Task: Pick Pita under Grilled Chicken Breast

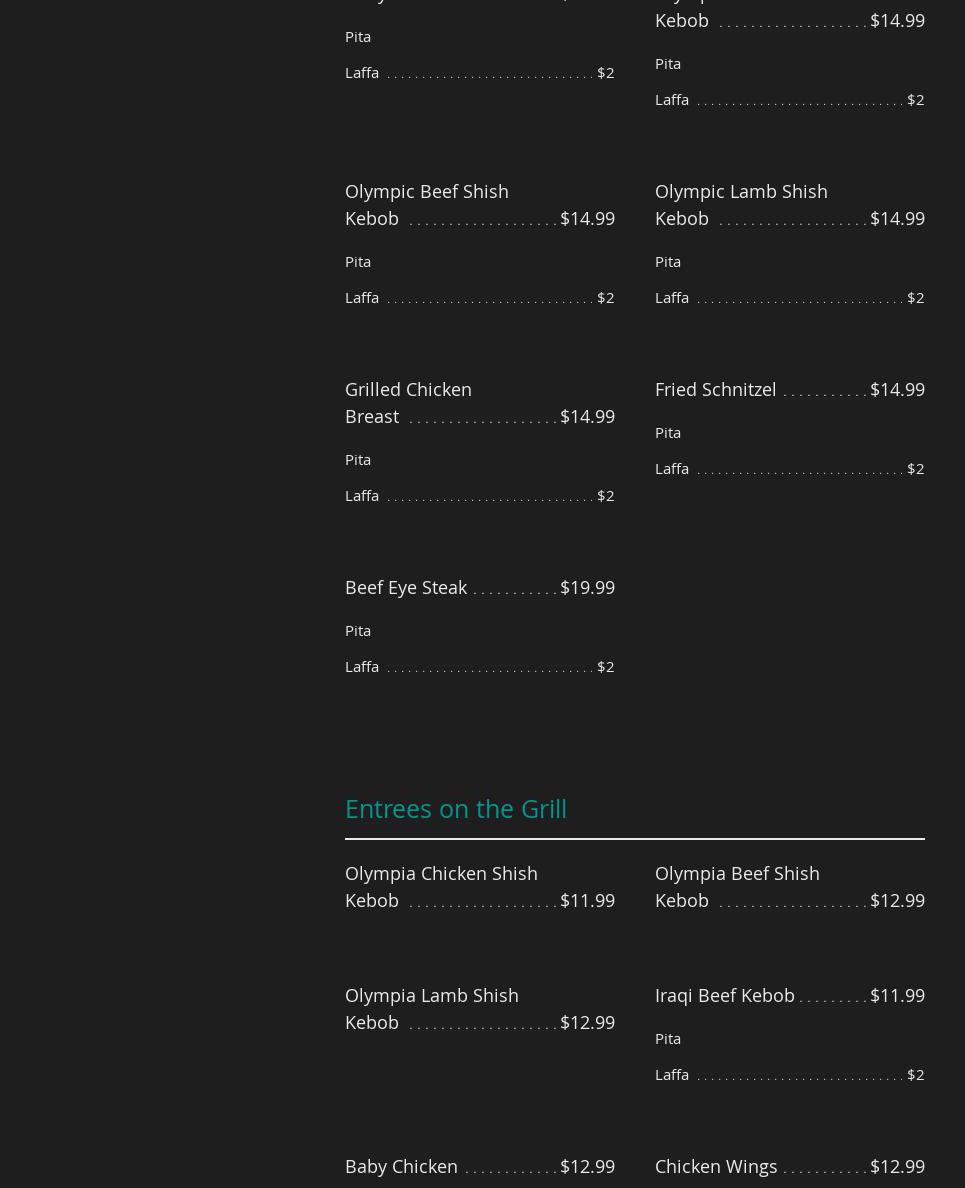Action: tap(358, 459)
